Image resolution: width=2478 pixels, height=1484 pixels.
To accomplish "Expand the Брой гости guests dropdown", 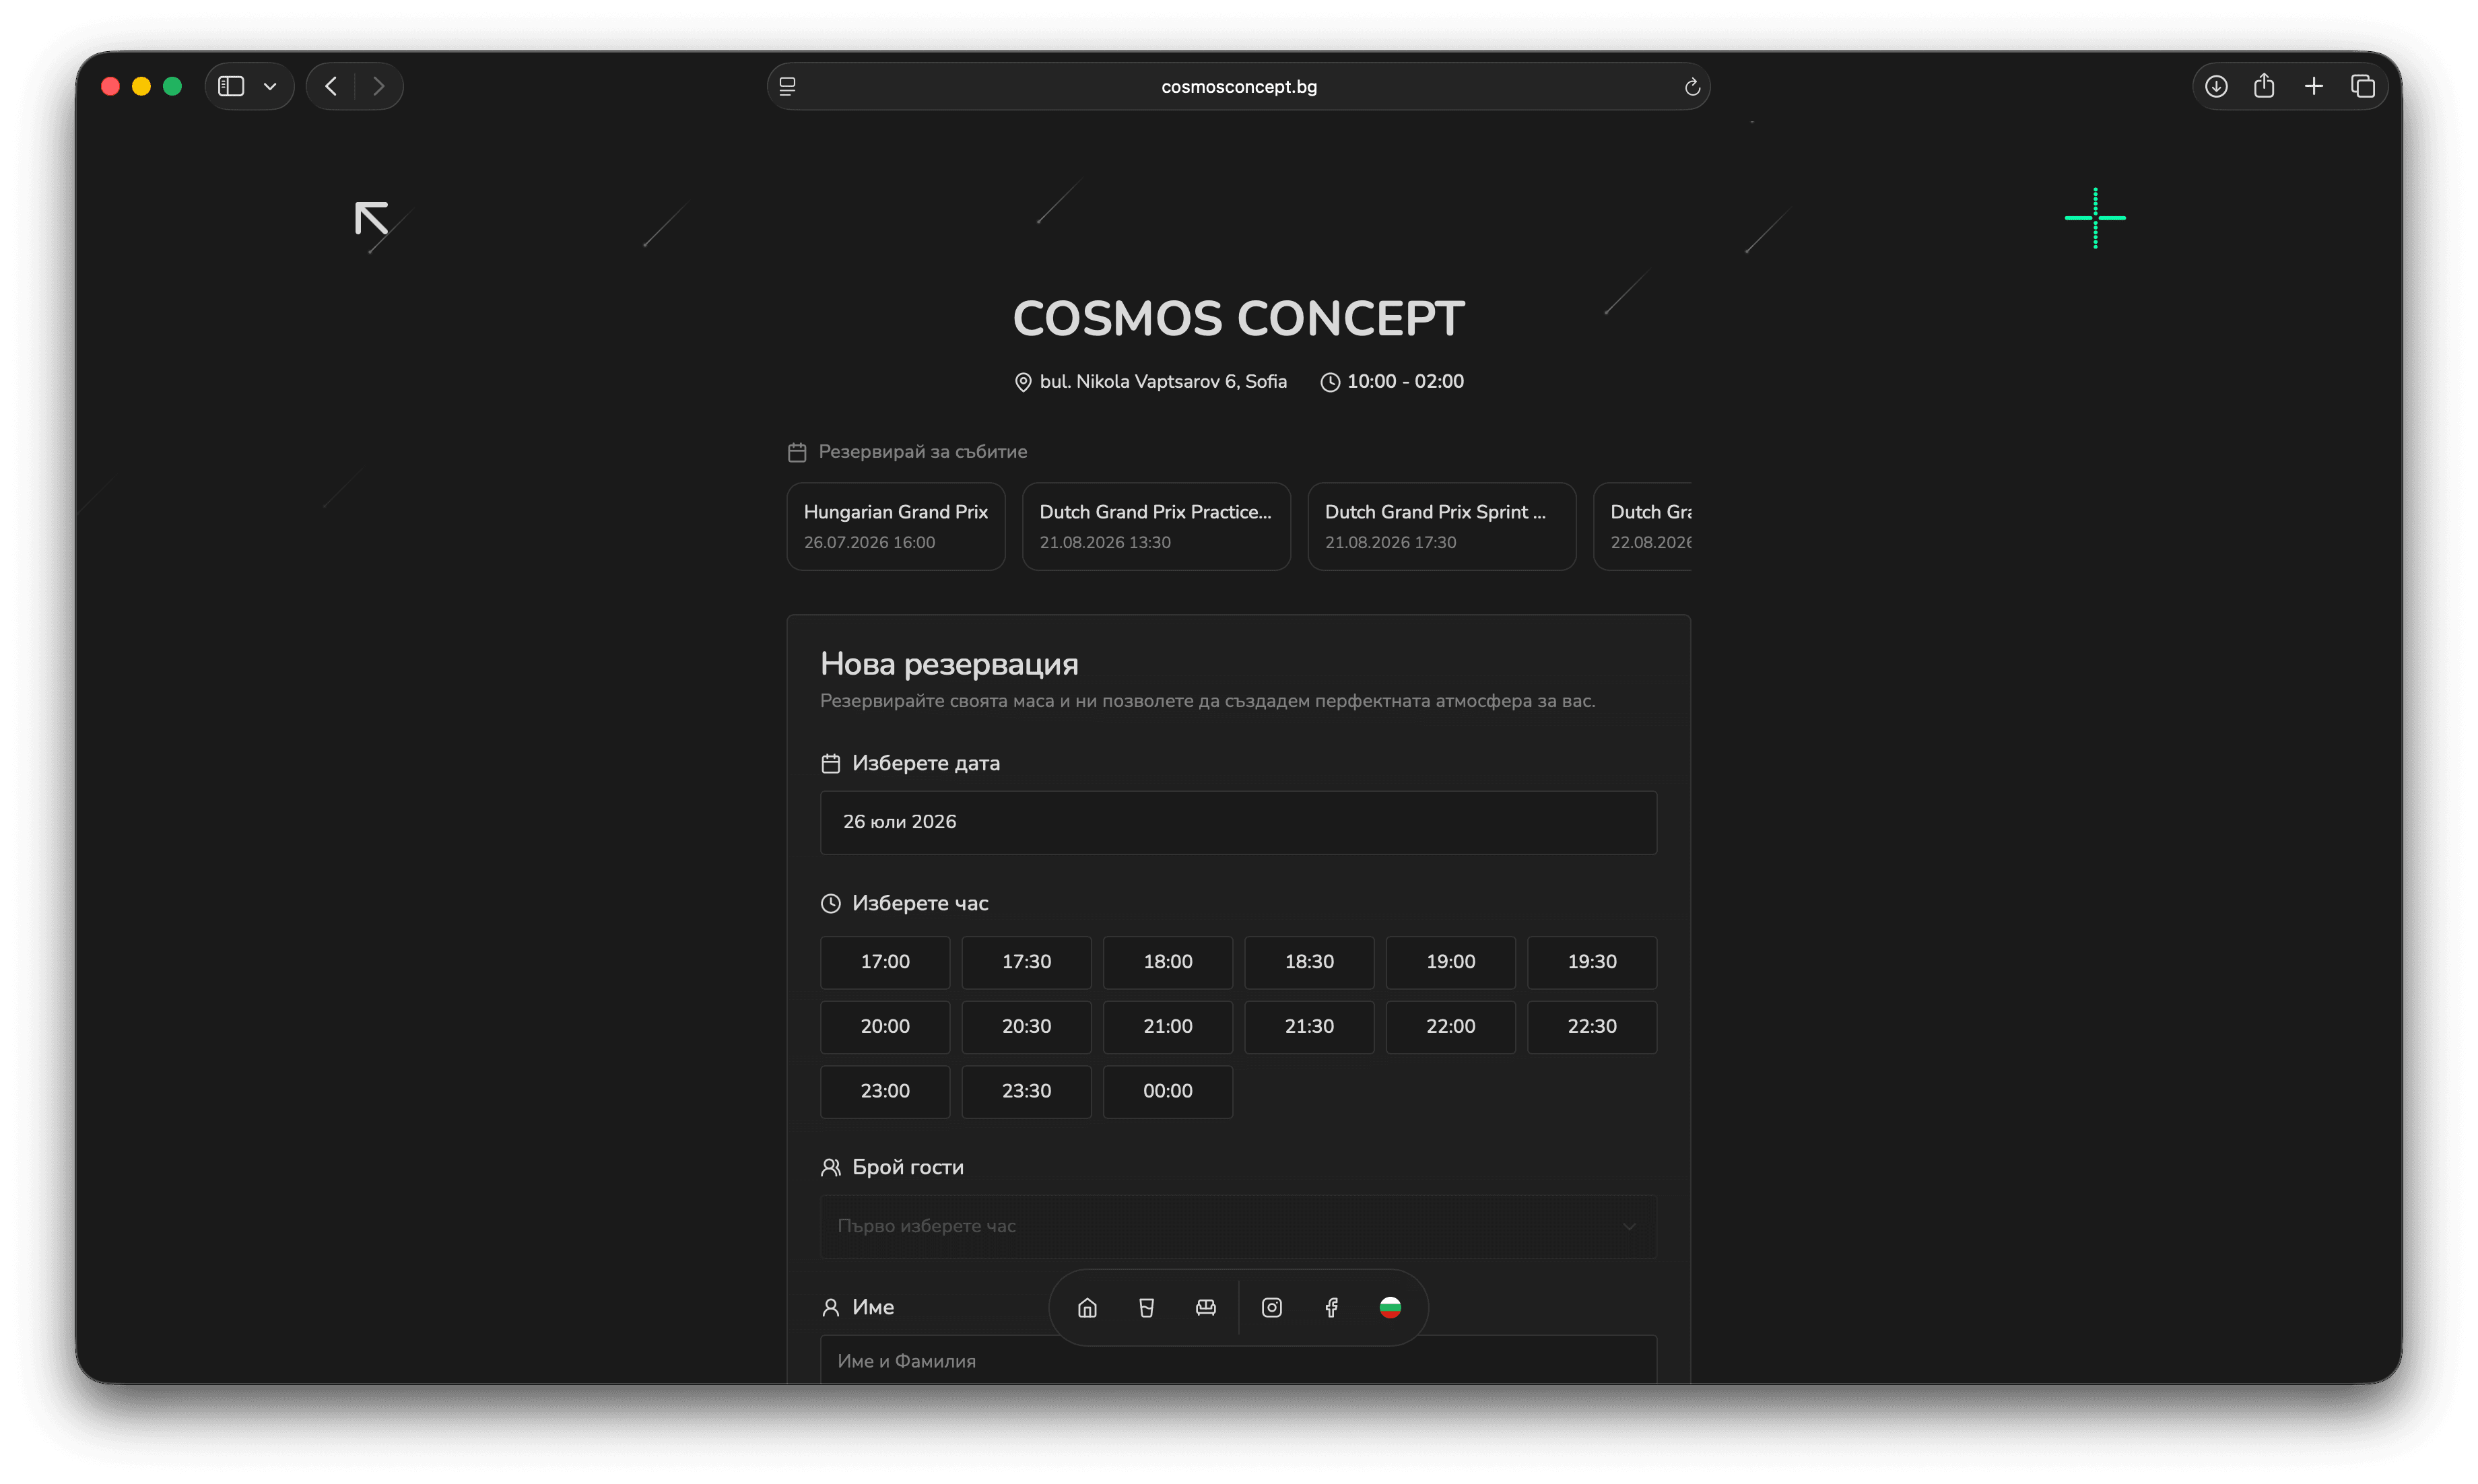I will pyautogui.click(x=1238, y=1227).
